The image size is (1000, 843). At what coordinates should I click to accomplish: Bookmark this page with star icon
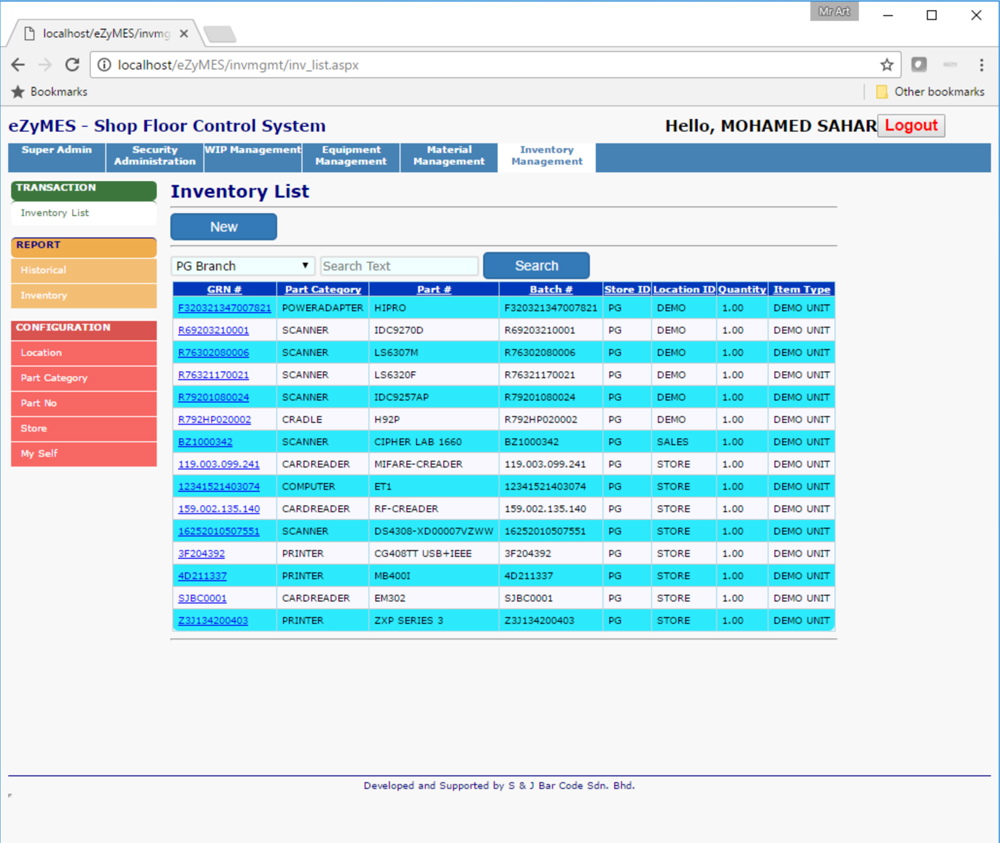[x=886, y=65]
